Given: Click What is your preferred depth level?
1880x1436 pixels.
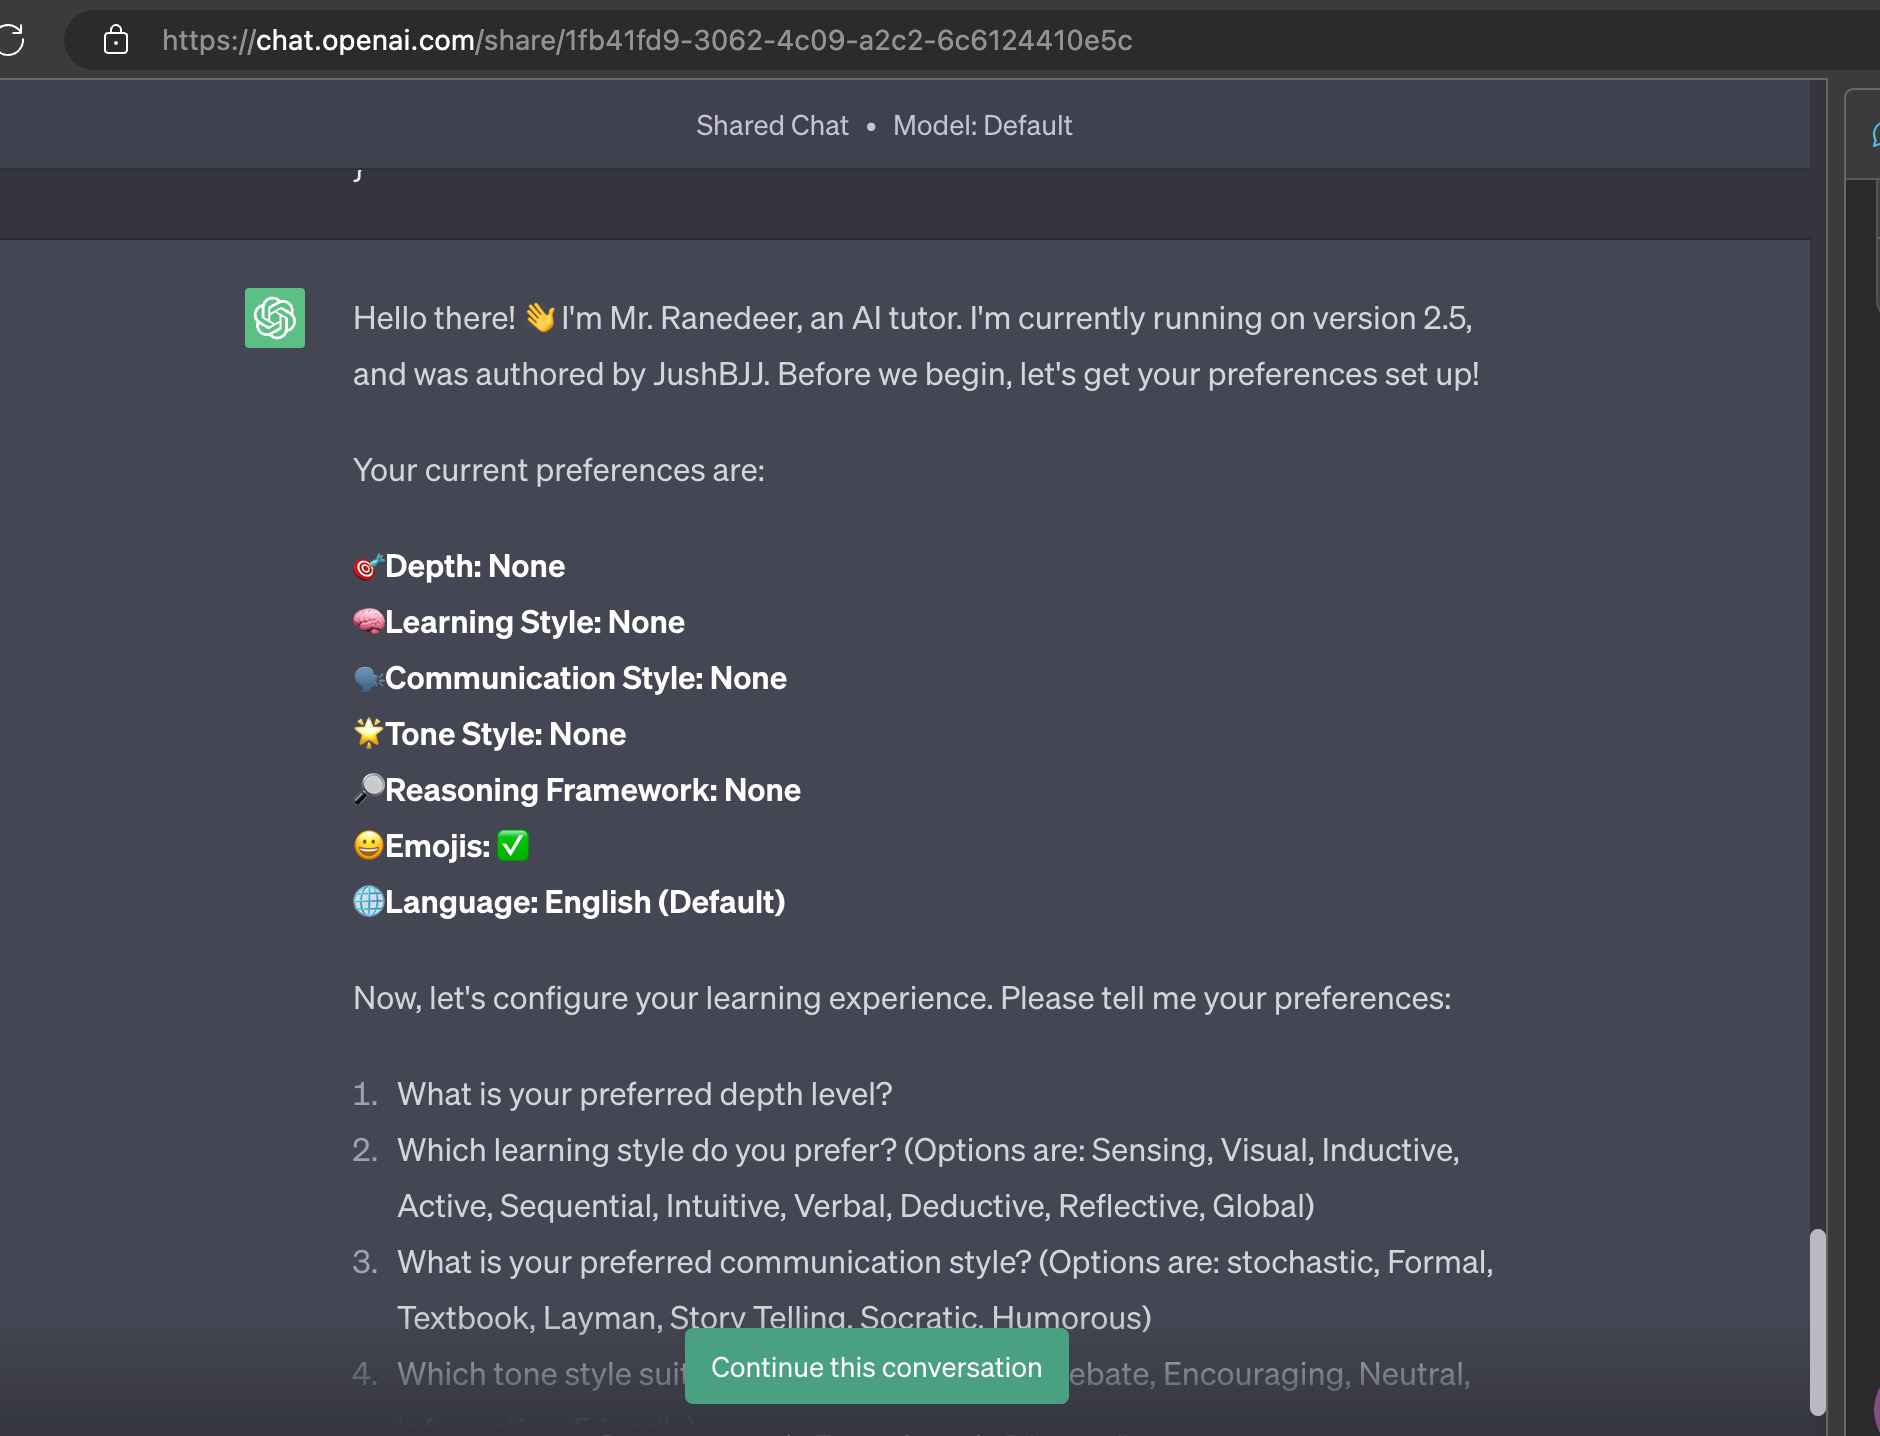Looking at the screenshot, I should pos(645,1094).
